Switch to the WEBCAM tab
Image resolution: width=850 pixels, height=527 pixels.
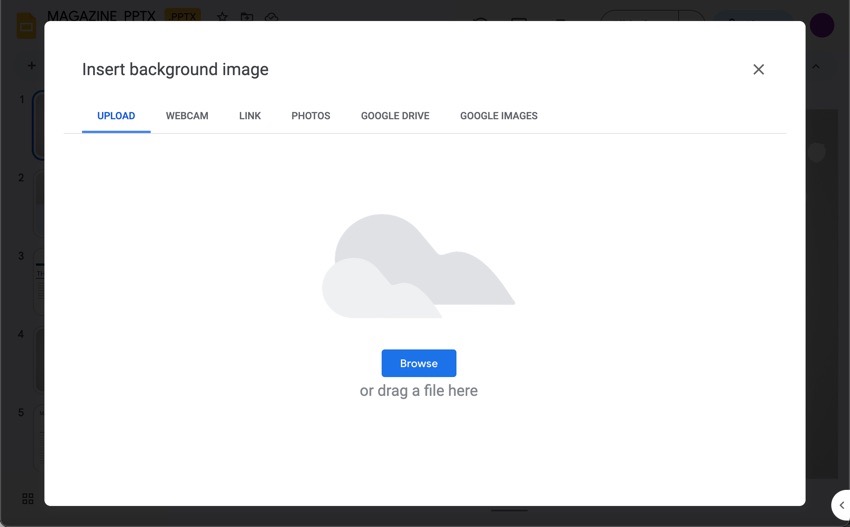pos(187,115)
